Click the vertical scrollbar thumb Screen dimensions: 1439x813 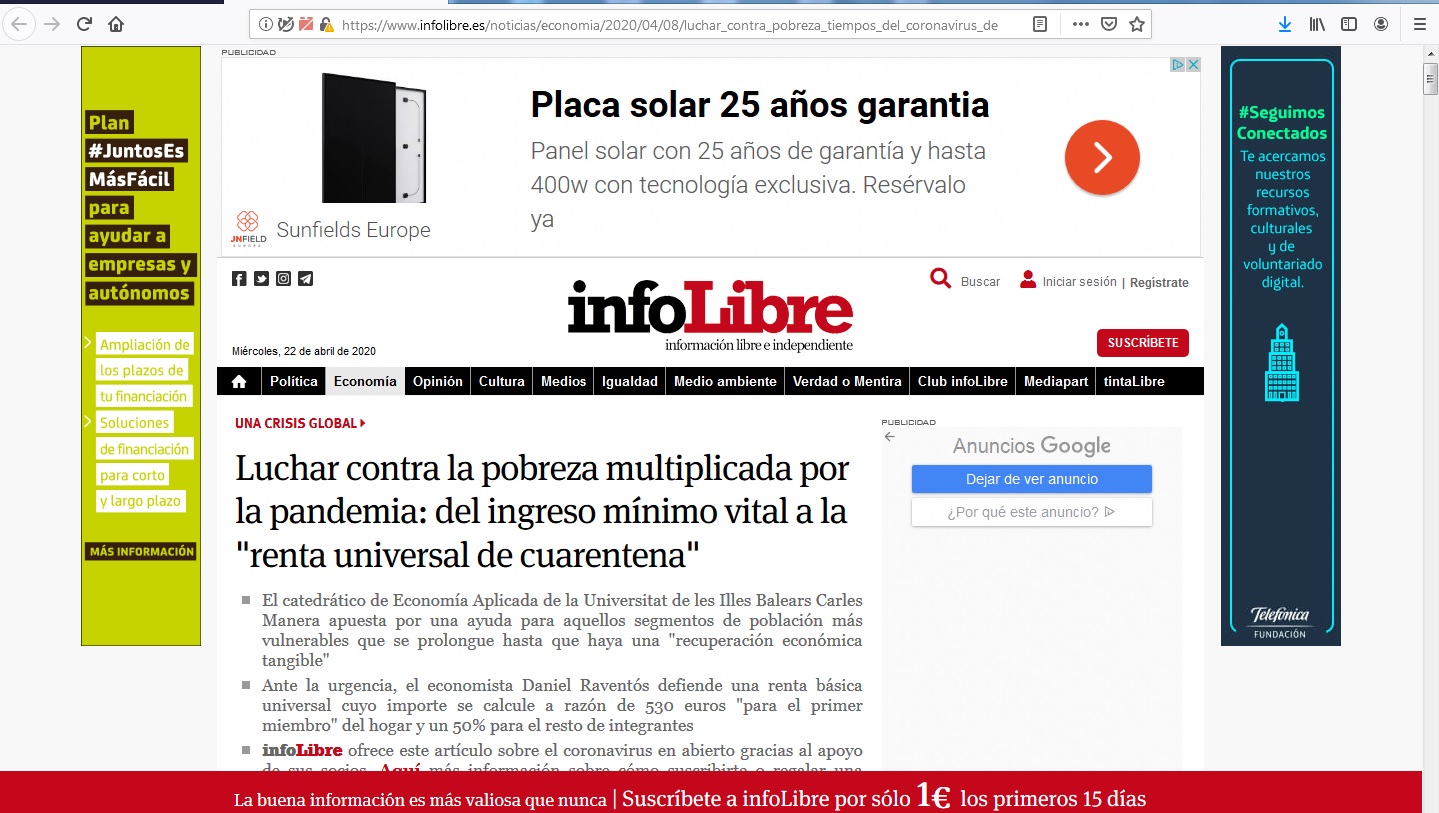pyautogui.click(x=1430, y=78)
